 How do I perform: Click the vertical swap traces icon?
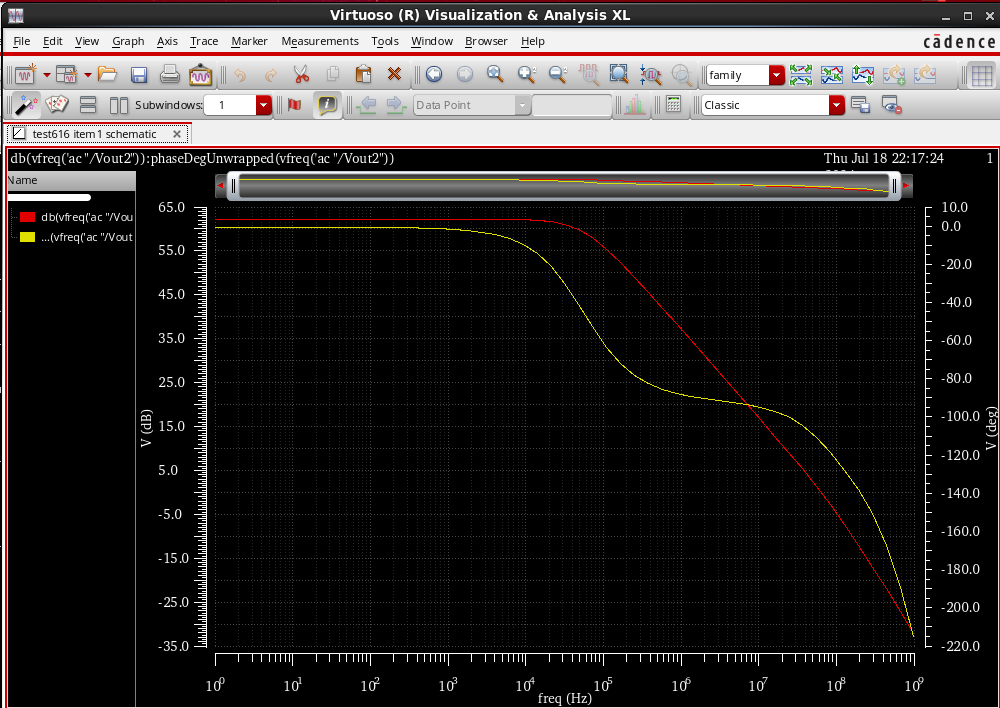point(863,75)
